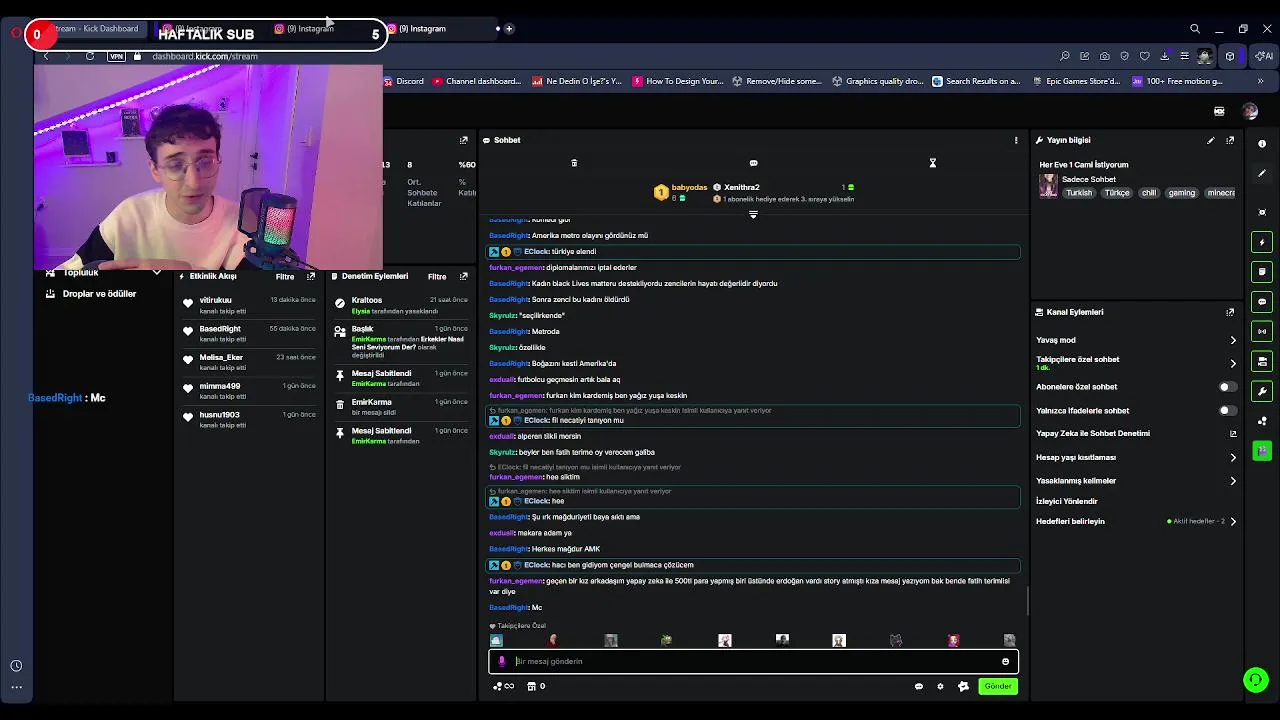Viewport: 1280px width, 720px height.
Task: Click the trash icon in chat toolbar
Action: (x=574, y=163)
